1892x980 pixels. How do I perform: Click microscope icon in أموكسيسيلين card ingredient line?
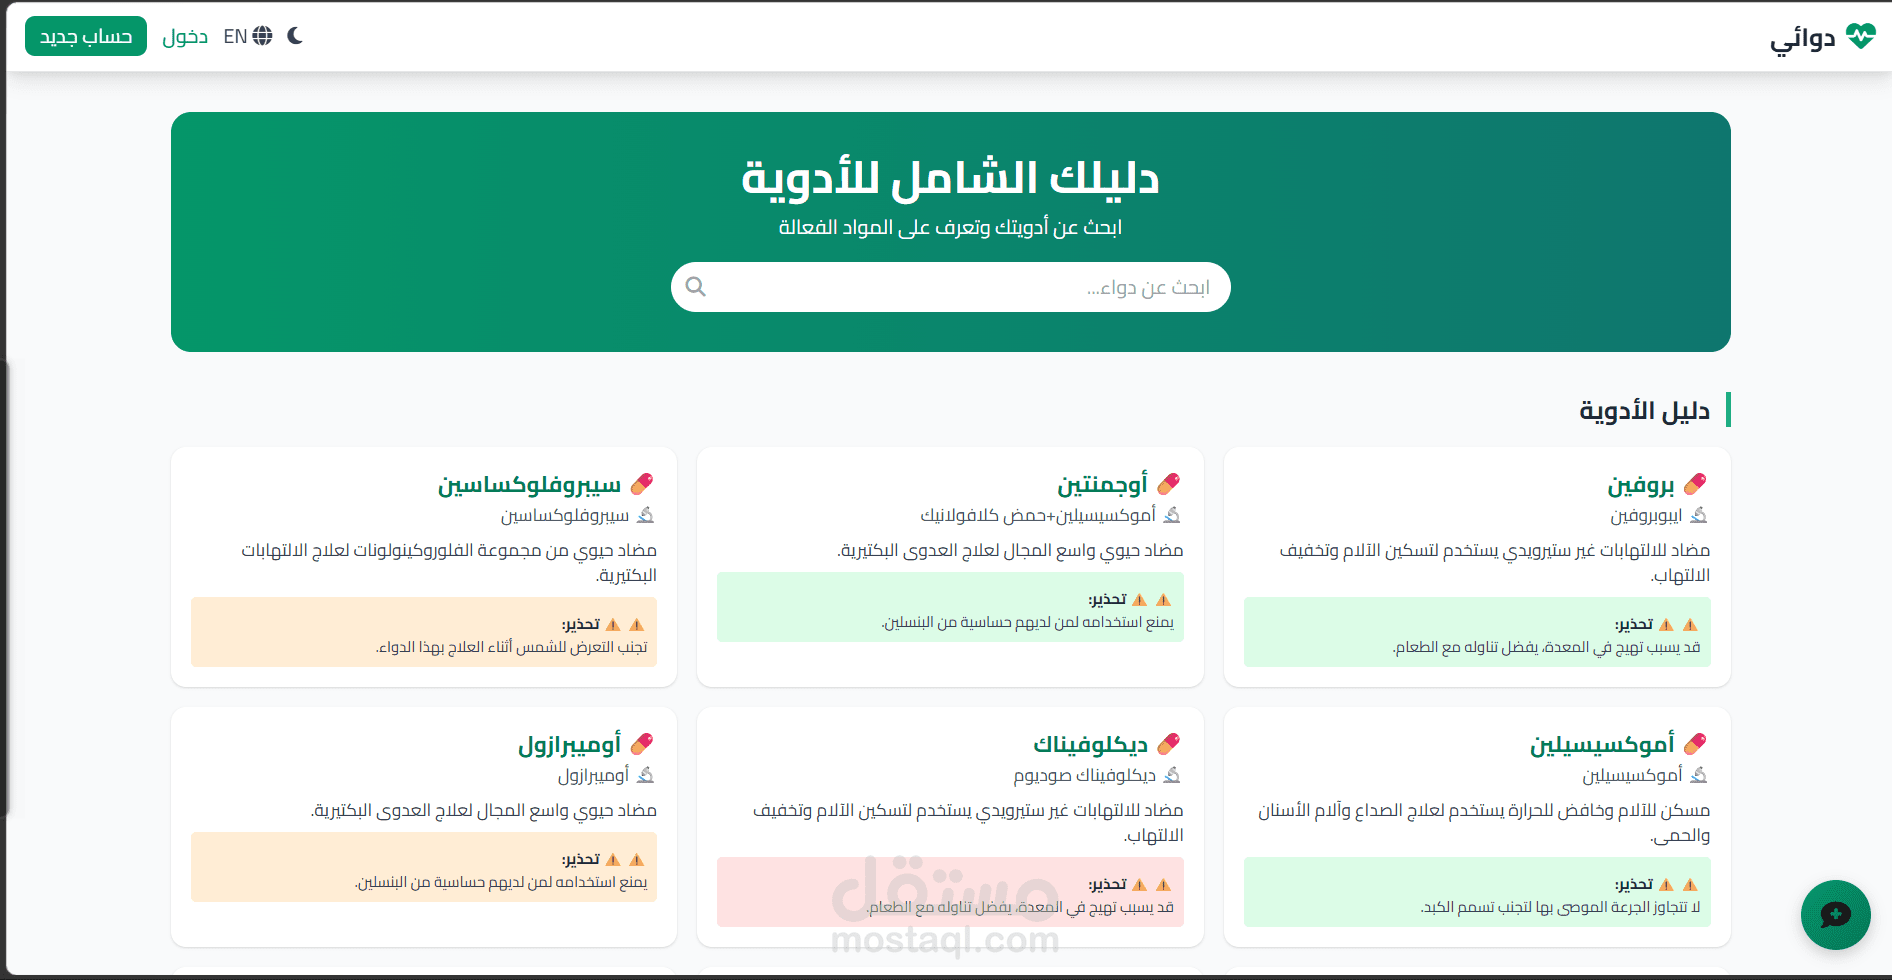point(1699,775)
